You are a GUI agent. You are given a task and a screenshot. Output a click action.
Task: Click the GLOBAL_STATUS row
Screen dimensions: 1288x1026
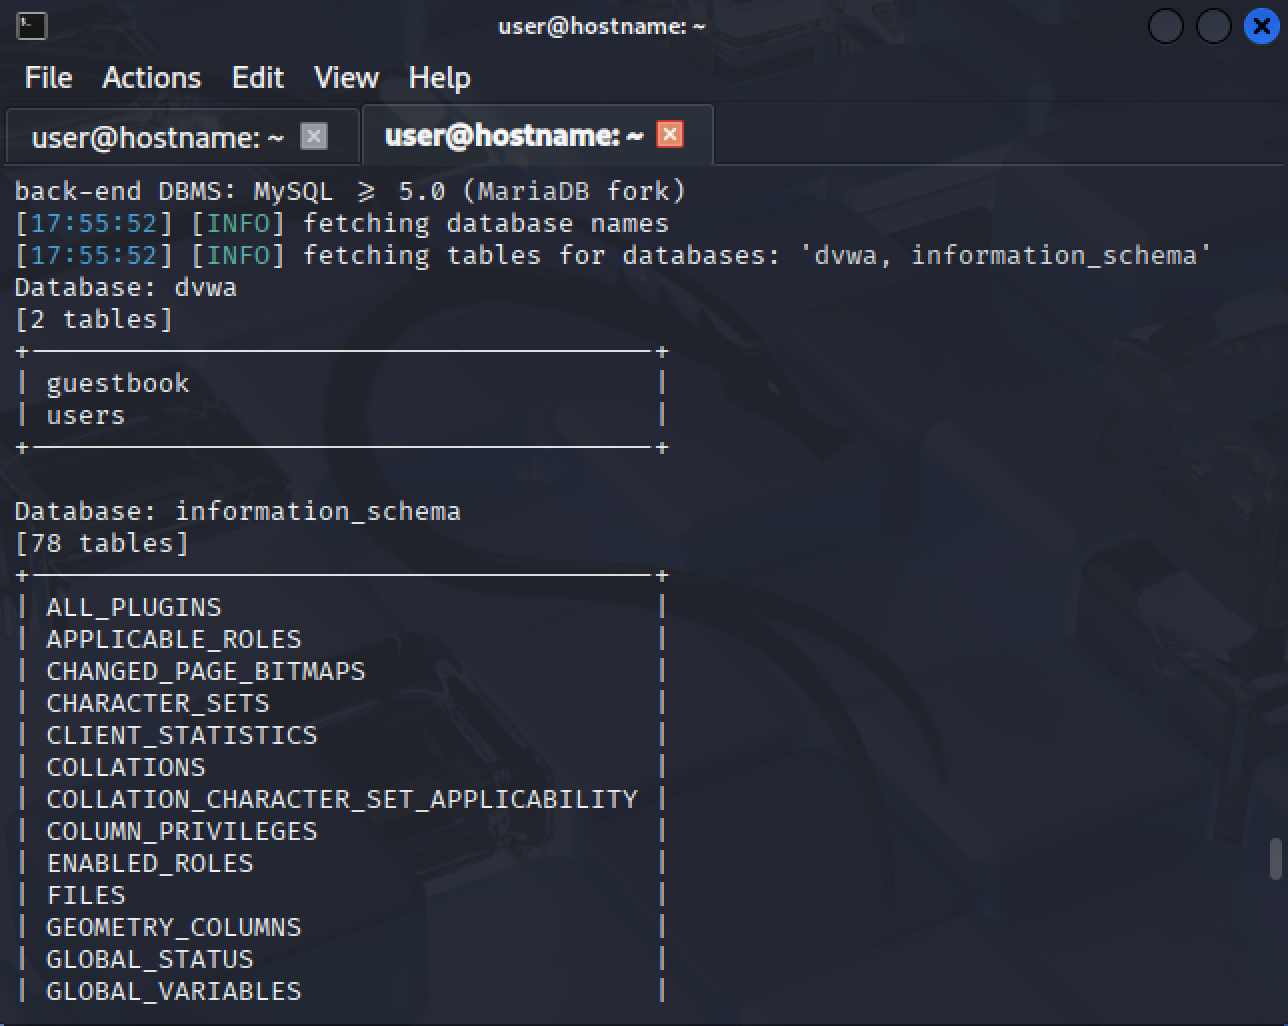(x=340, y=959)
